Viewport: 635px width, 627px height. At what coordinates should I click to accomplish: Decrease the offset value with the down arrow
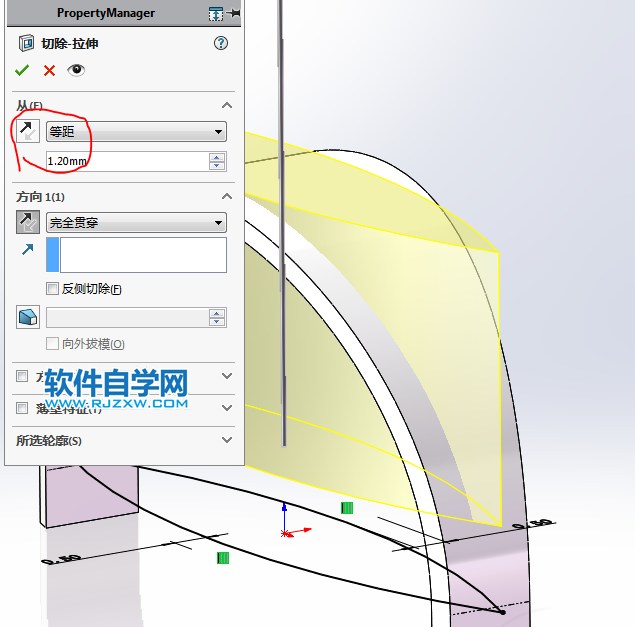217,166
